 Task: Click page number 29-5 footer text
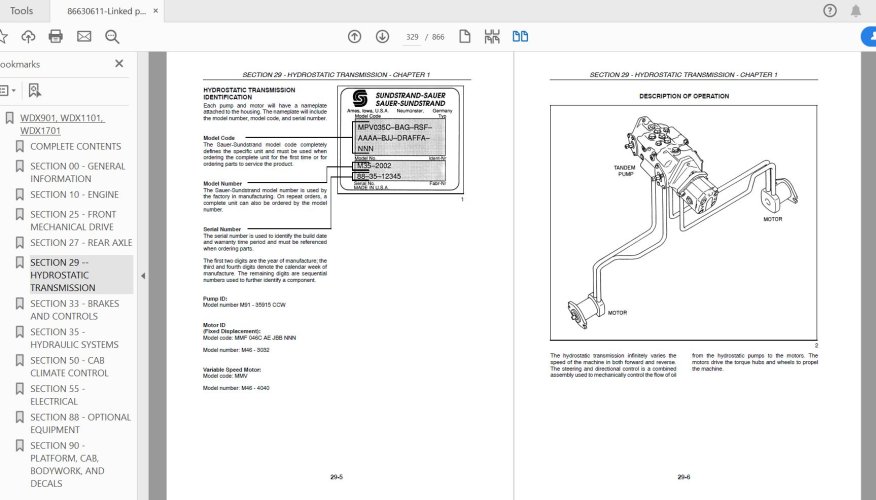tap(336, 477)
